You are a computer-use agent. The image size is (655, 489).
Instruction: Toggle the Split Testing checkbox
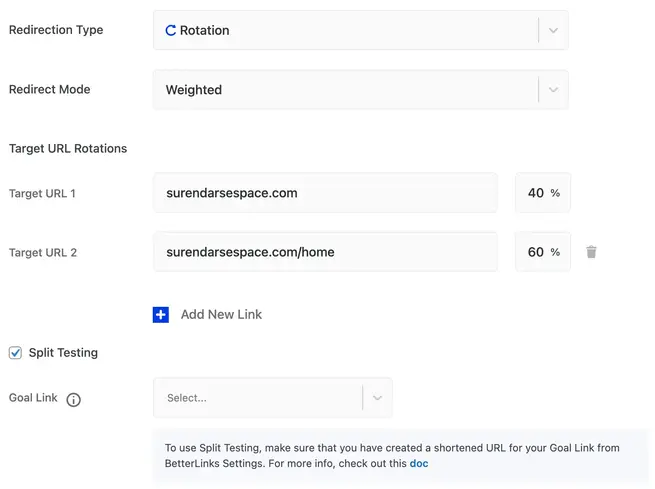coord(15,353)
